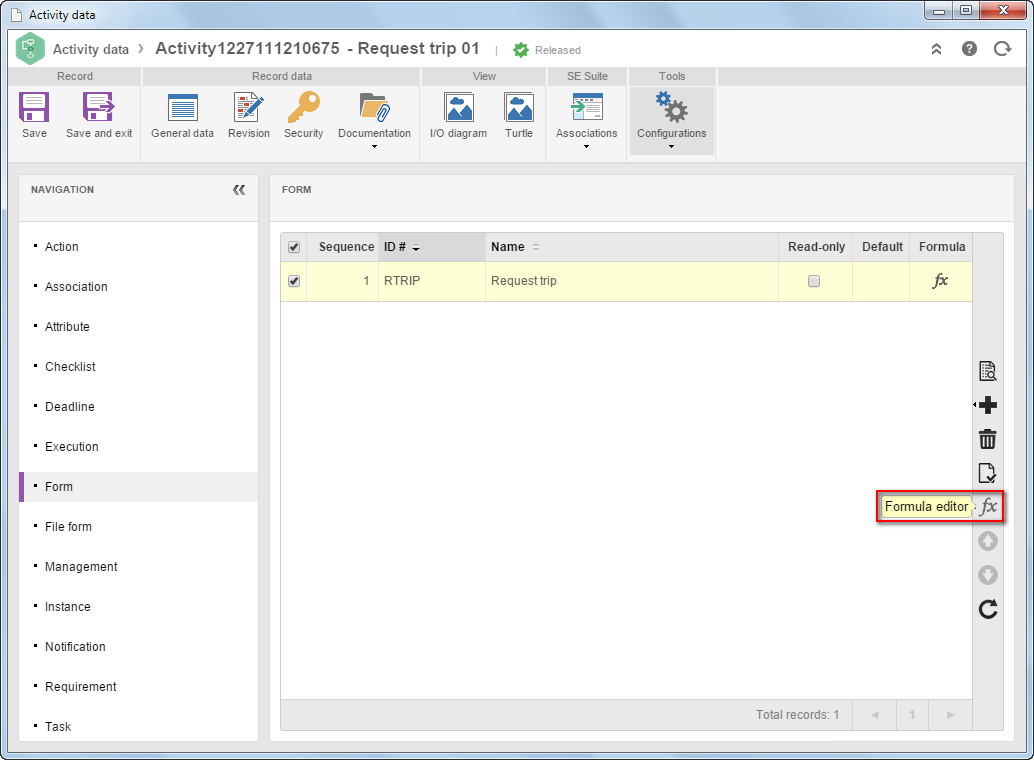The image size is (1034, 760).
Task: Click the refresh arrow beside the table
Action: (987, 609)
